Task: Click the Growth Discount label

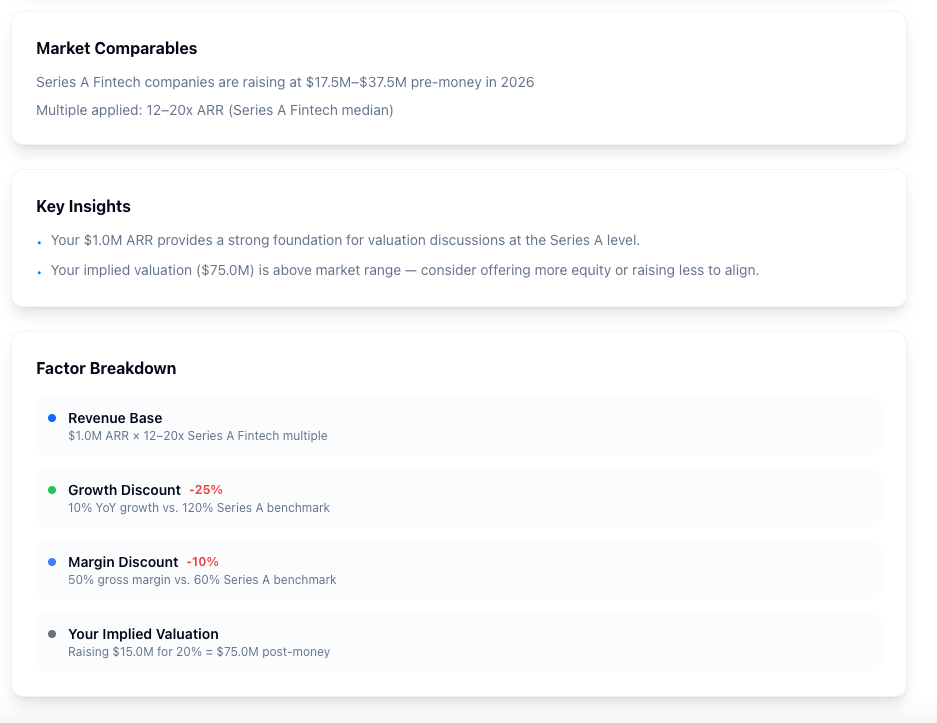Action: [x=124, y=490]
